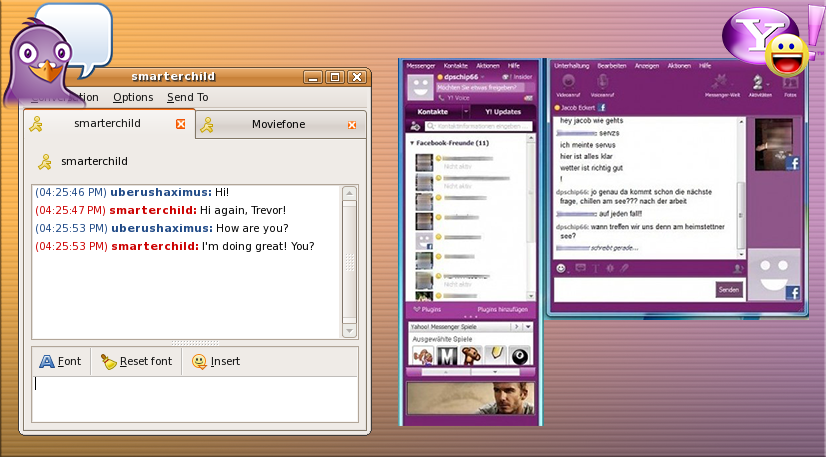This screenshot has height=457, width=826.
Task: Click dpschip66 profile avatar picture
Action: pyautogui.click(x=420, y=87)
